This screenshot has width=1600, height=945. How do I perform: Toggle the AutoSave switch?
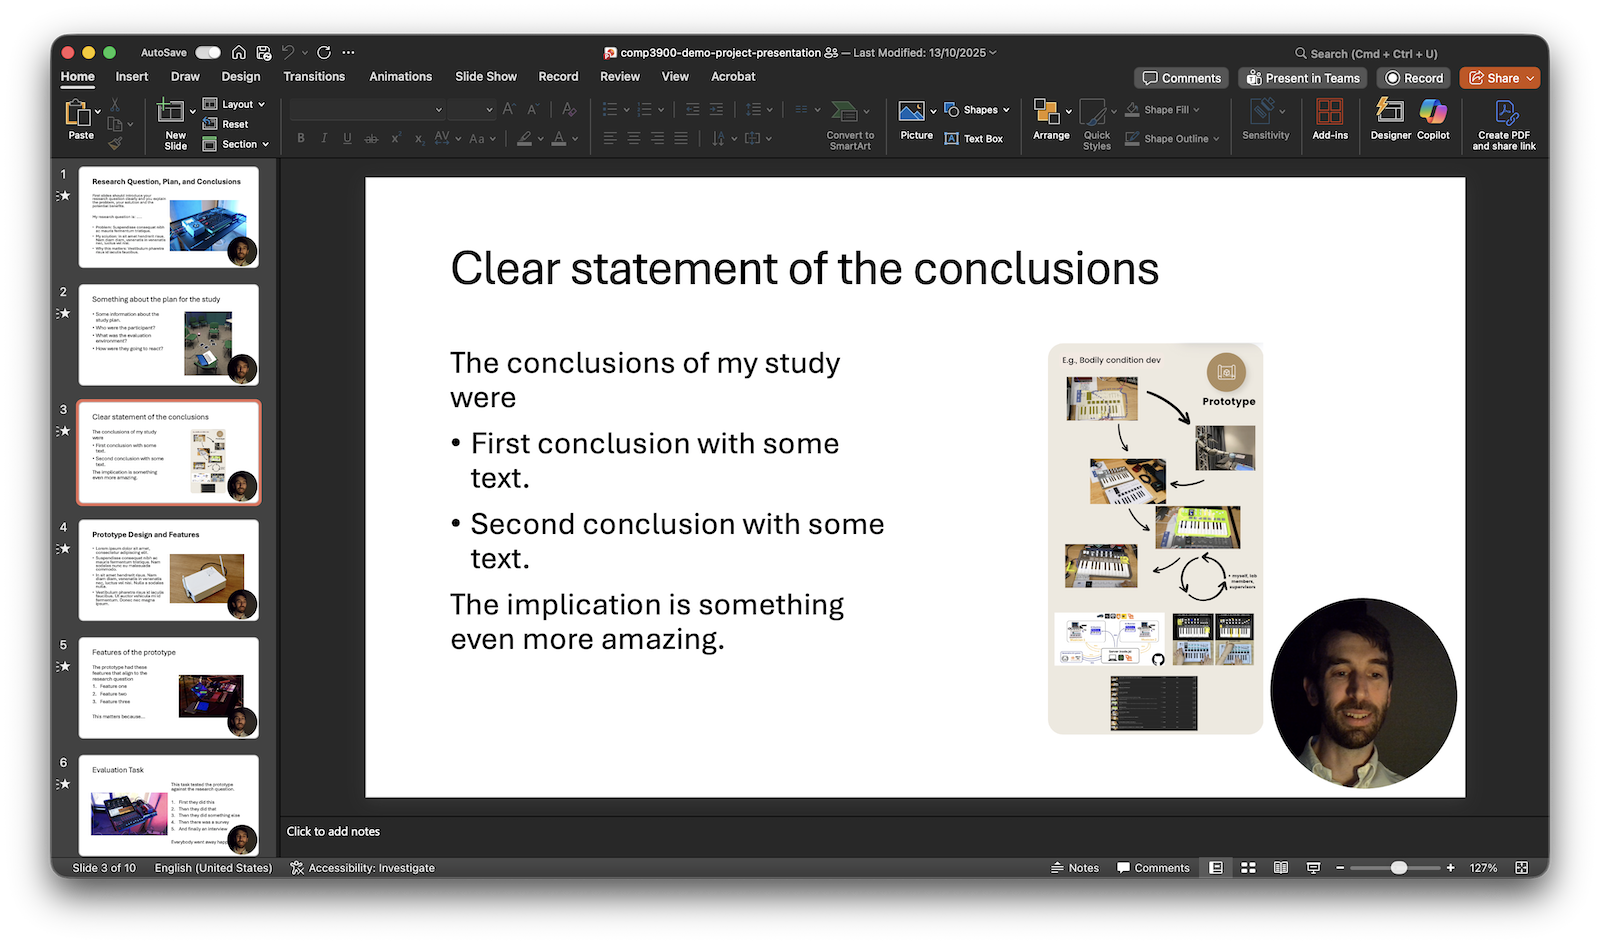(x=206, y=52)
